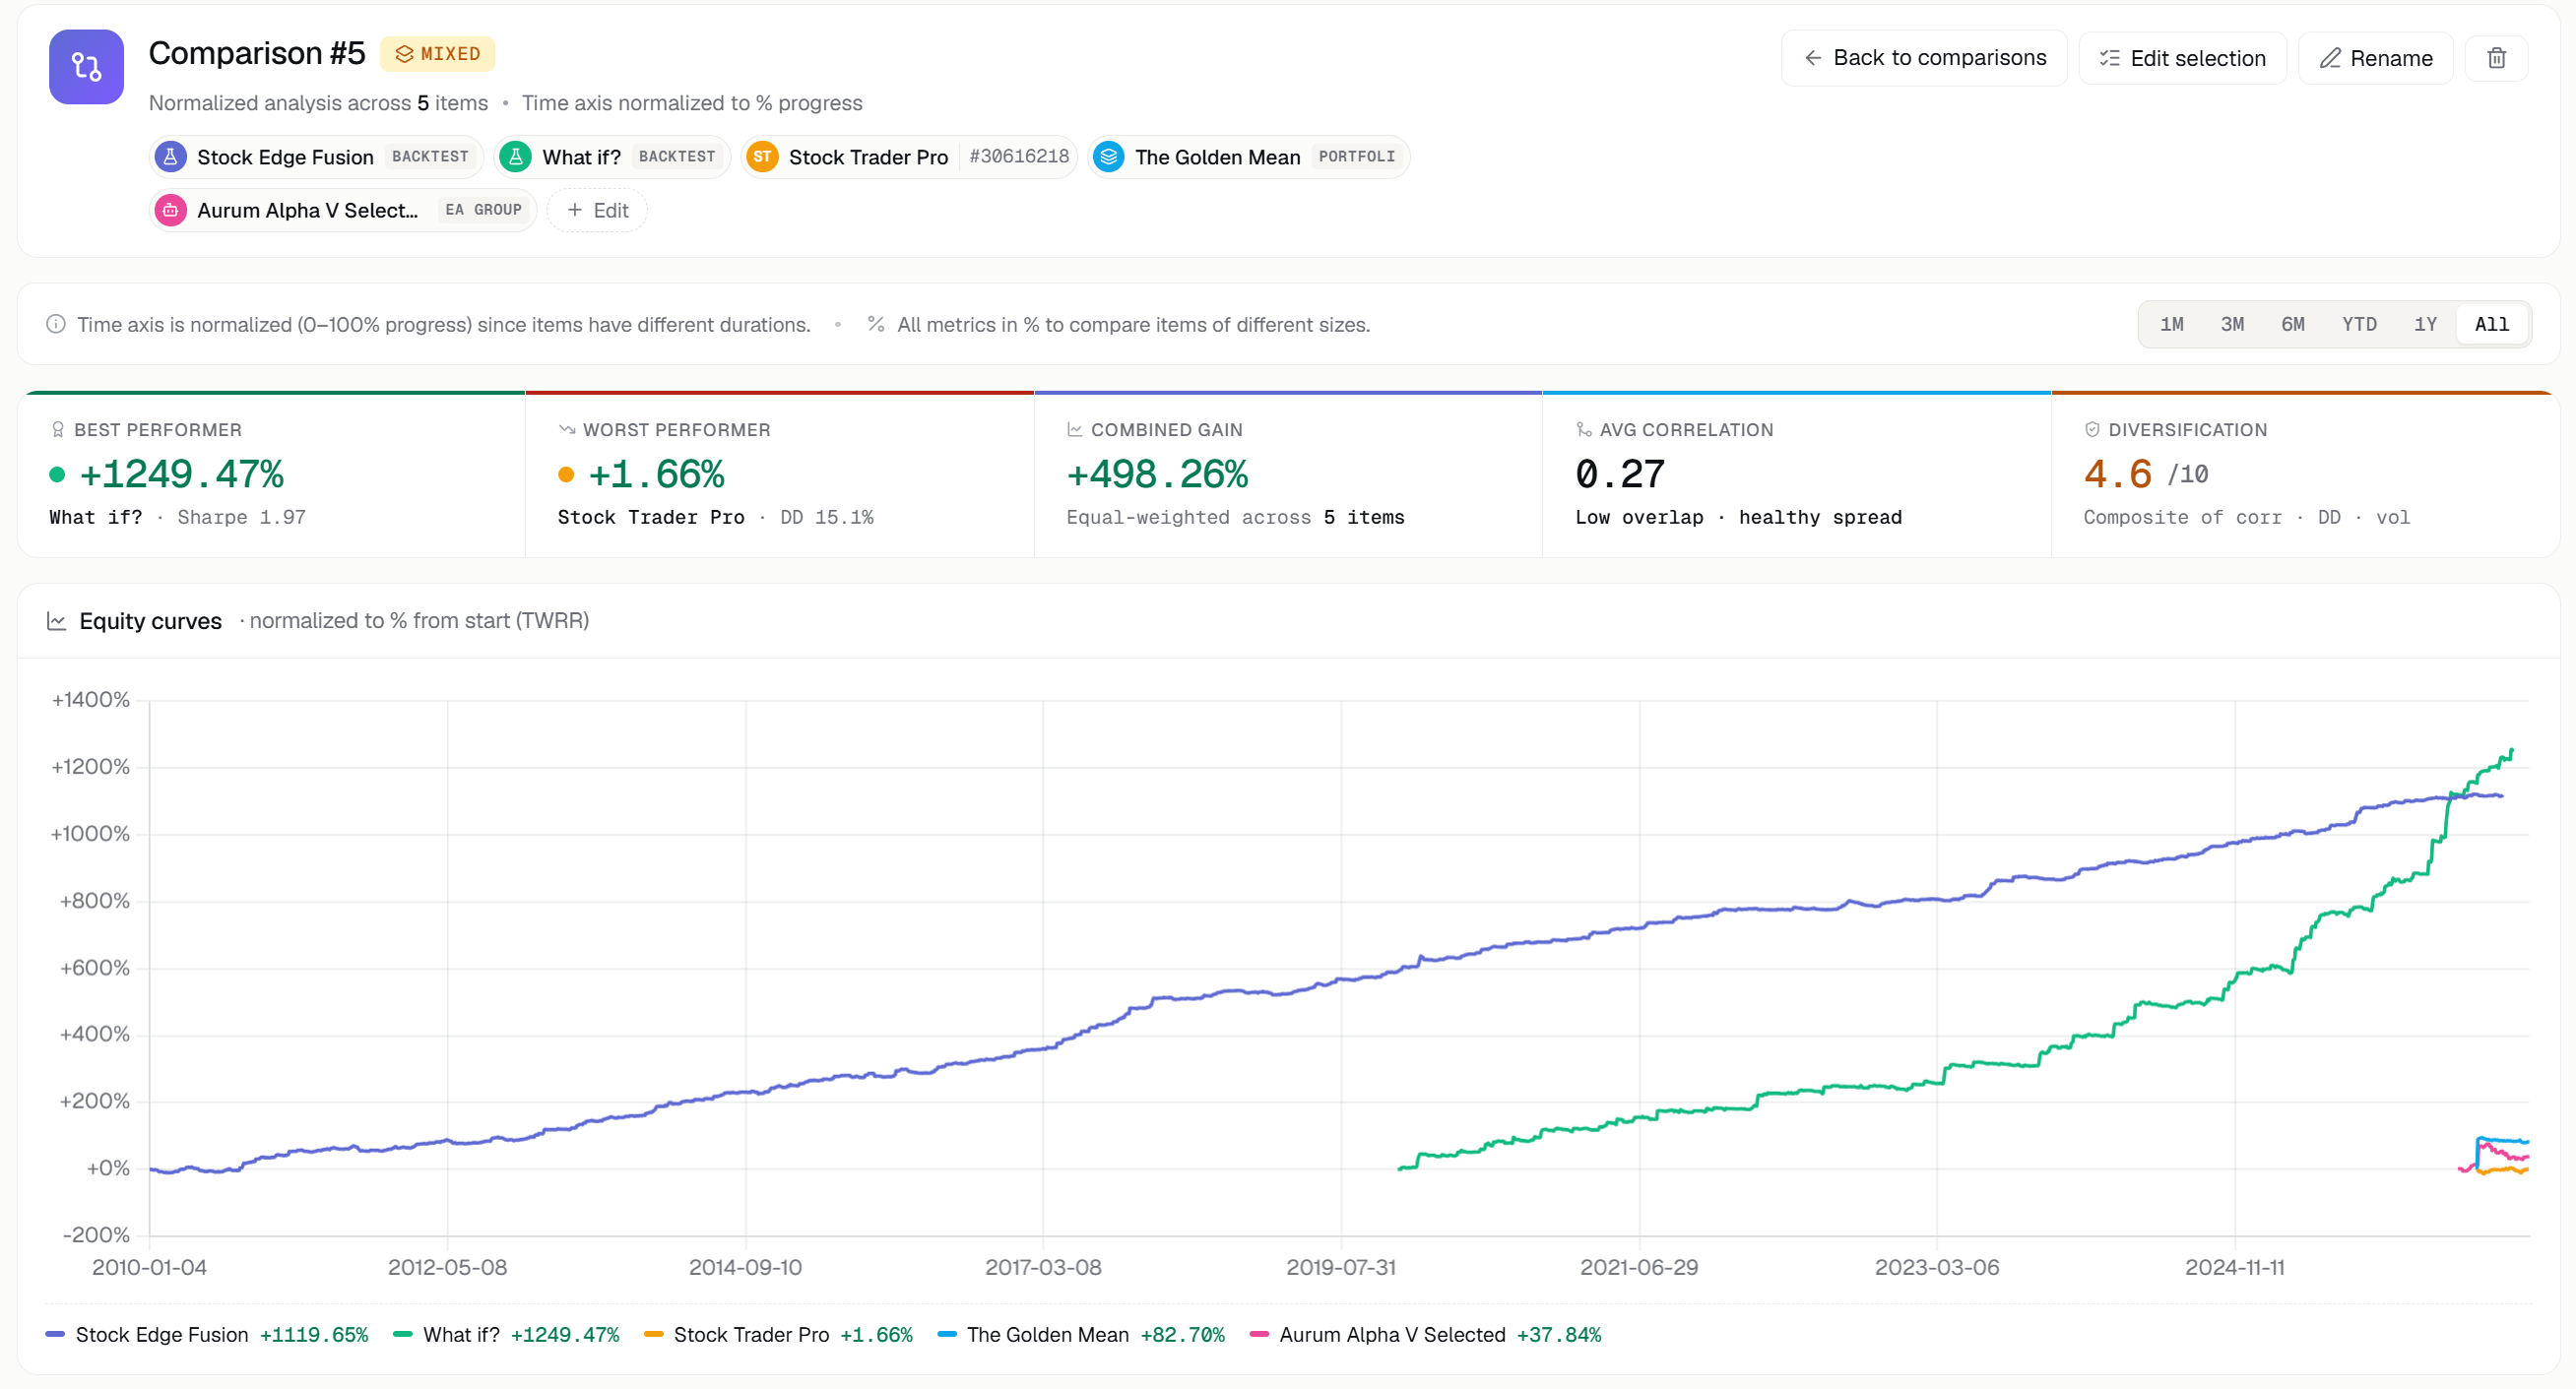The image size is (2576, 1389).
Task: Click the Stock Edge Fusion flask icon
Action: click(x=171, y=157)
